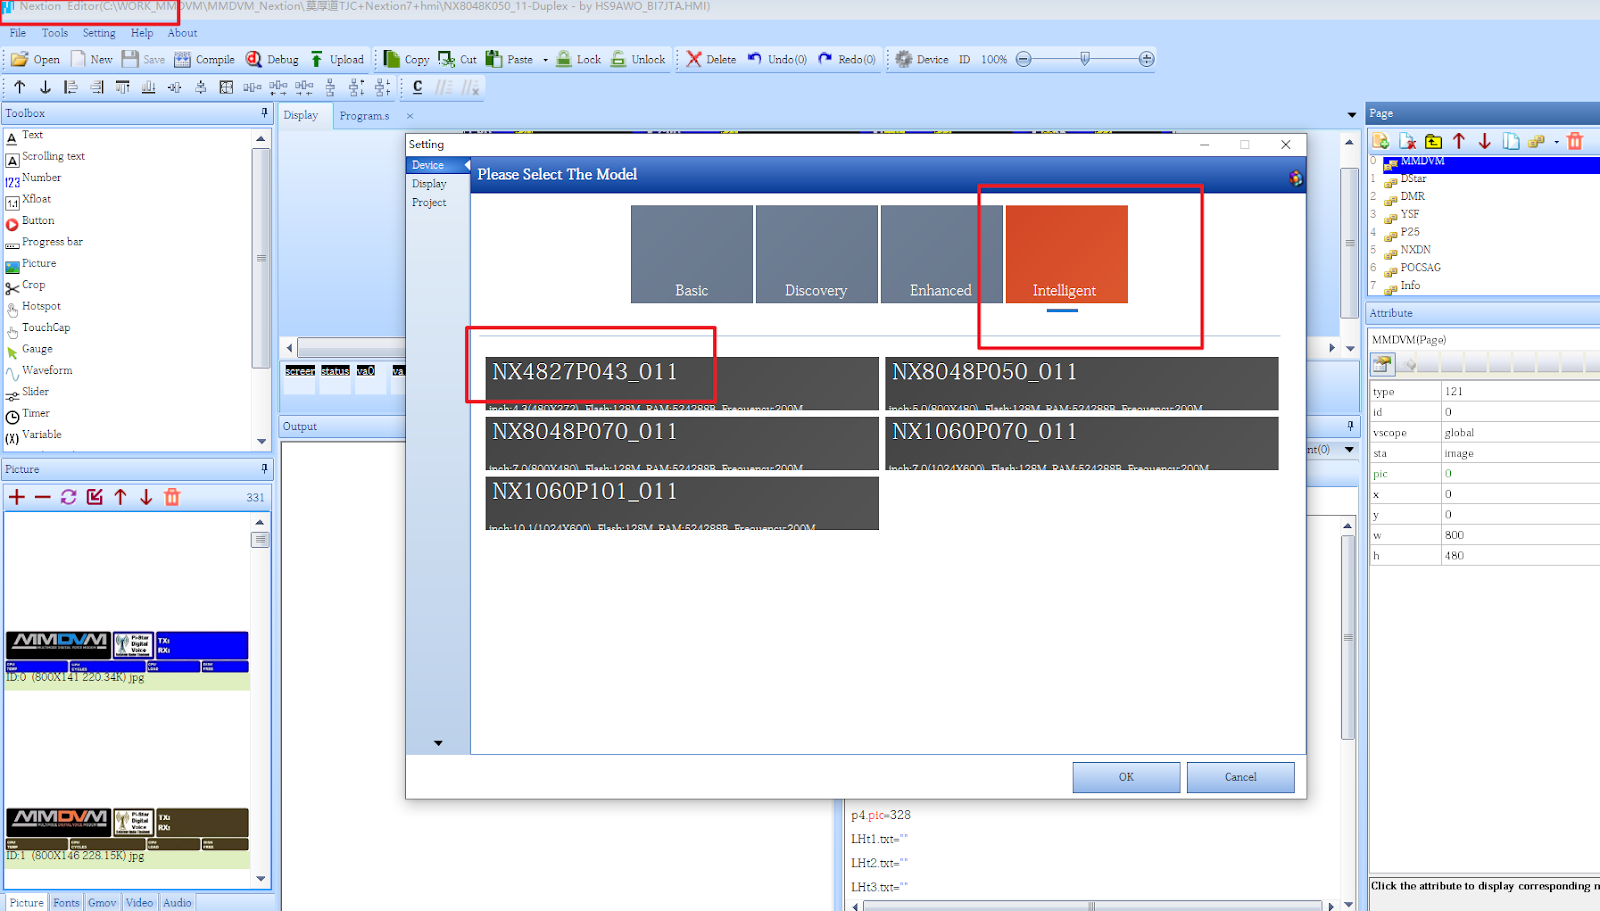
Task: Click the move page up arrow in Page panel
Action: pyautogui.click(x=1459, y=141)
